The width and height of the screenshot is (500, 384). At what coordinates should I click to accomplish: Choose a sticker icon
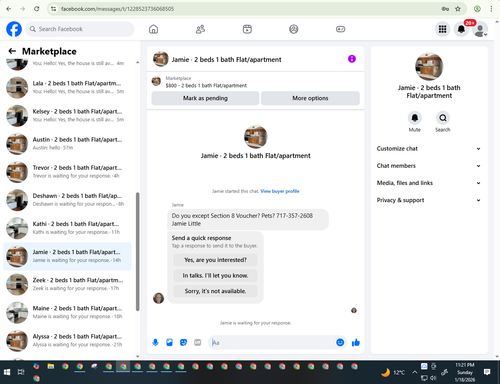point(183,342)
